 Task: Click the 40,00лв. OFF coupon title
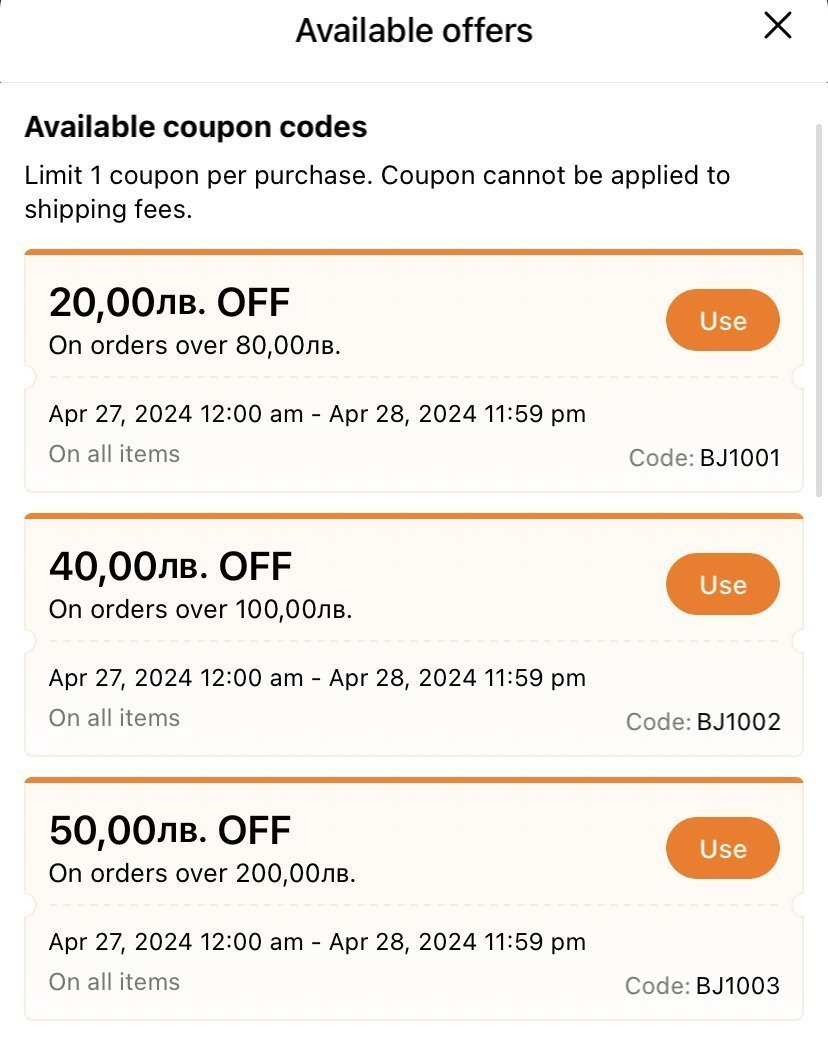(170, 566)
